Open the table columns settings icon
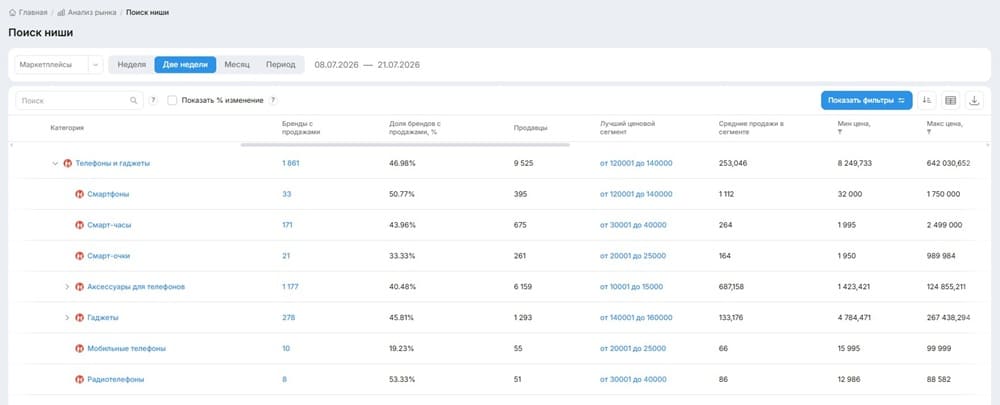The image size is (1000, 405). [x=950, y=100]
